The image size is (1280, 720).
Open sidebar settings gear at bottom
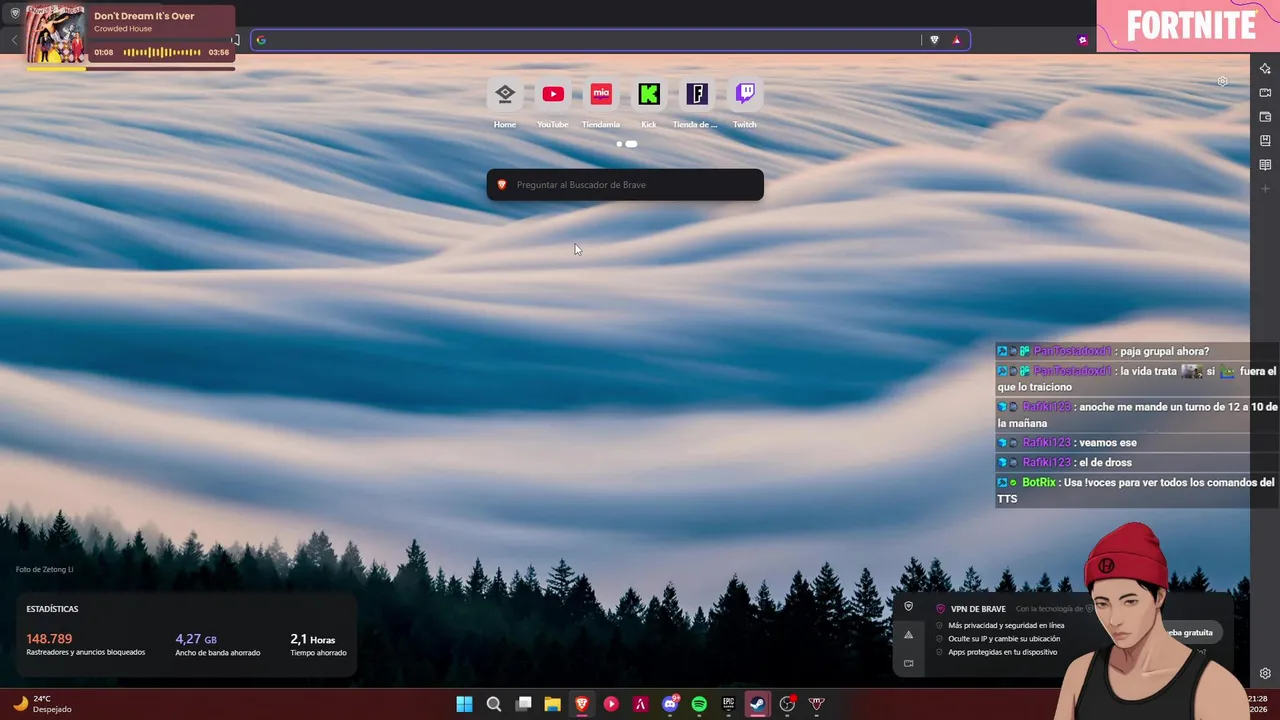[x=1265, y=674]
